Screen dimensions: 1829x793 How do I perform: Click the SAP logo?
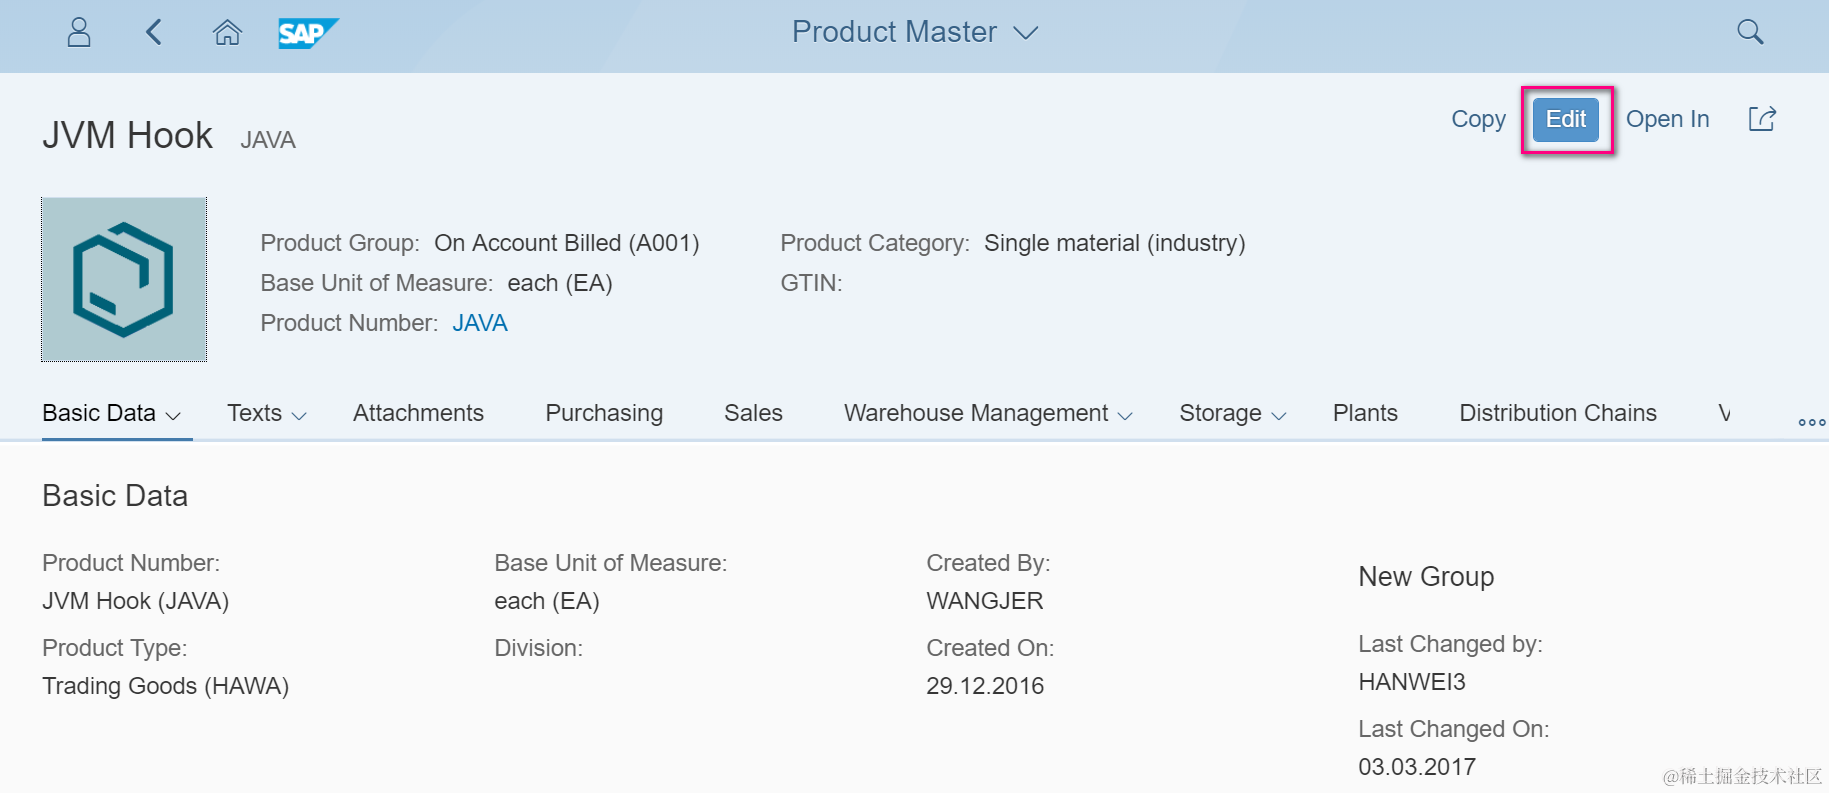(x=307, y=33)
